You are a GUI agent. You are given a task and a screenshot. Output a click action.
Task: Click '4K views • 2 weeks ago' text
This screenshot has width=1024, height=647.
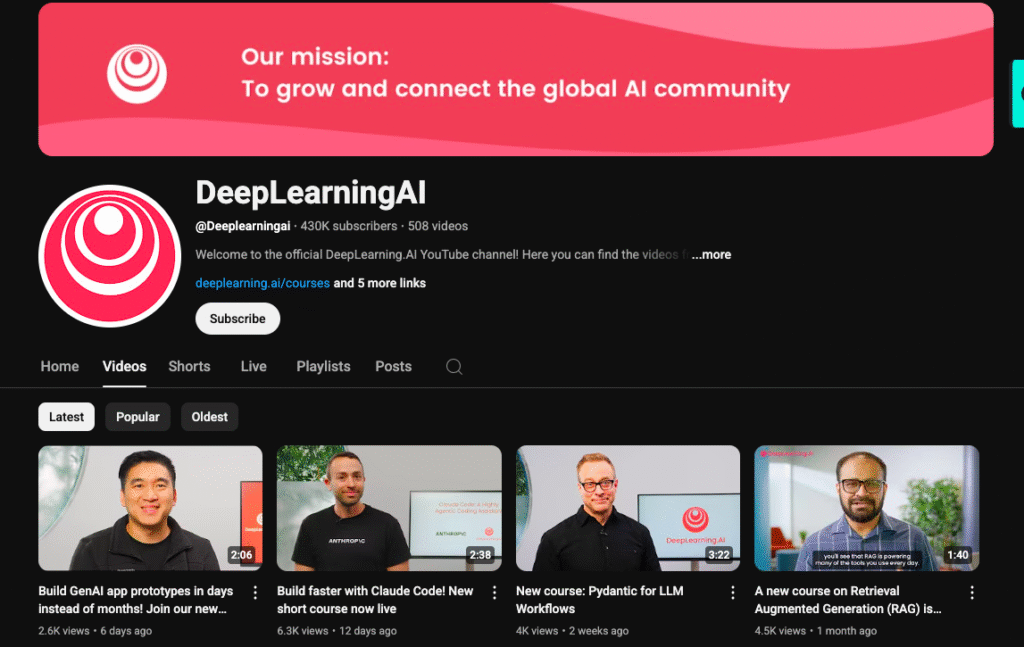point(572,631)
